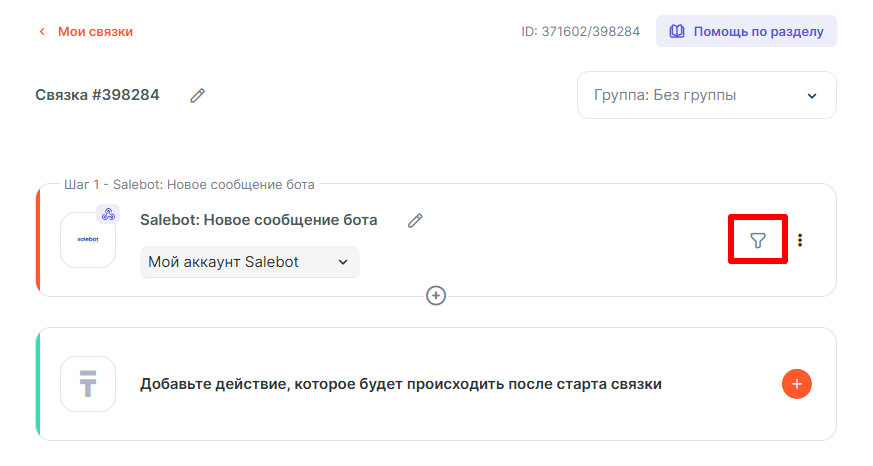This screenshot has height=466, width=873.
Task: Expand the Мой аккаунт Salebot selector
Action: [x=249, y=262]
